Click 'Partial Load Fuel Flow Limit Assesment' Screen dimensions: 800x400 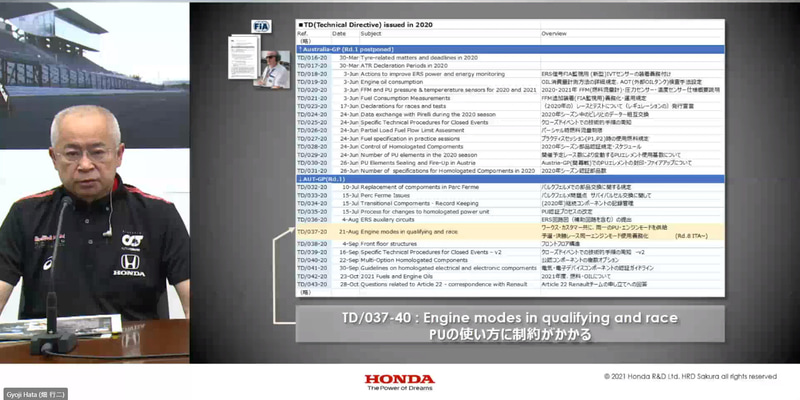click(412, 131)
